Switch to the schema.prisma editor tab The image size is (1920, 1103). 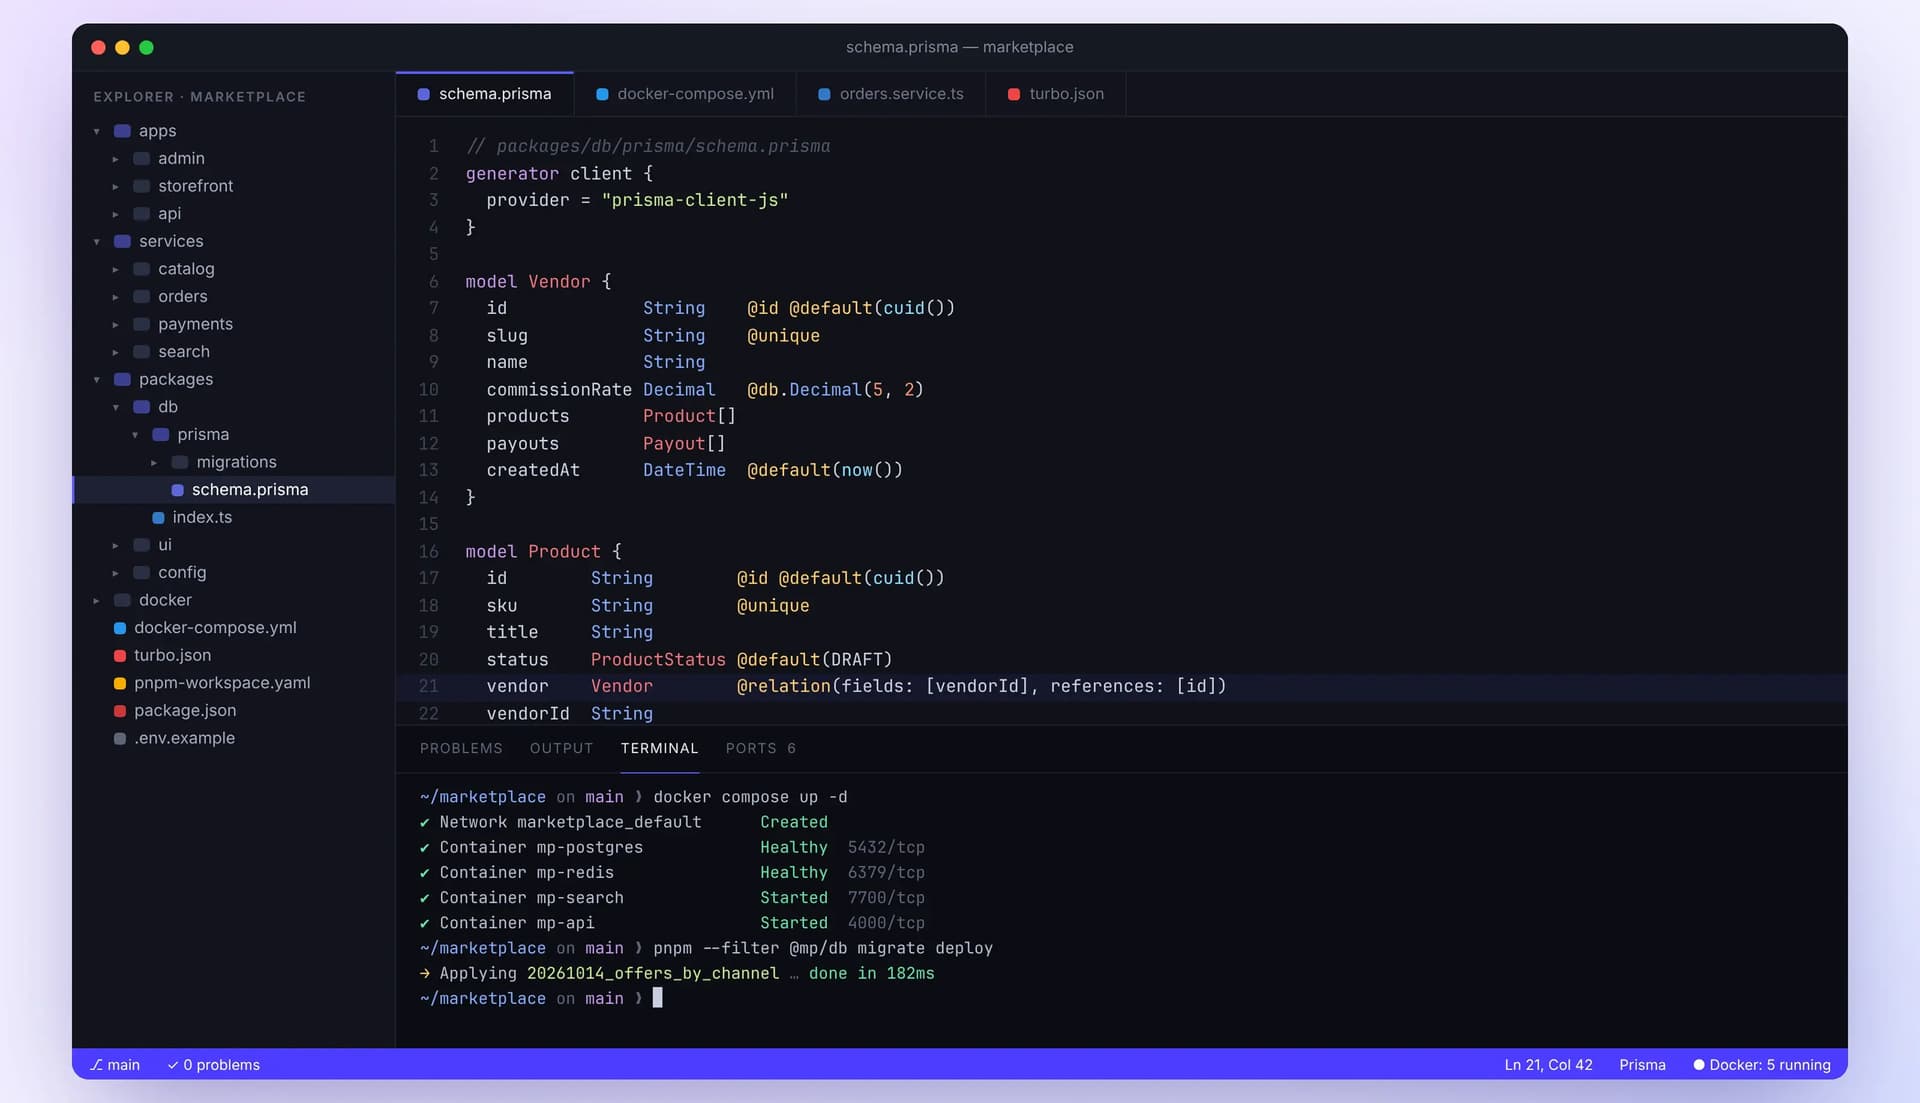click(485, 94)
